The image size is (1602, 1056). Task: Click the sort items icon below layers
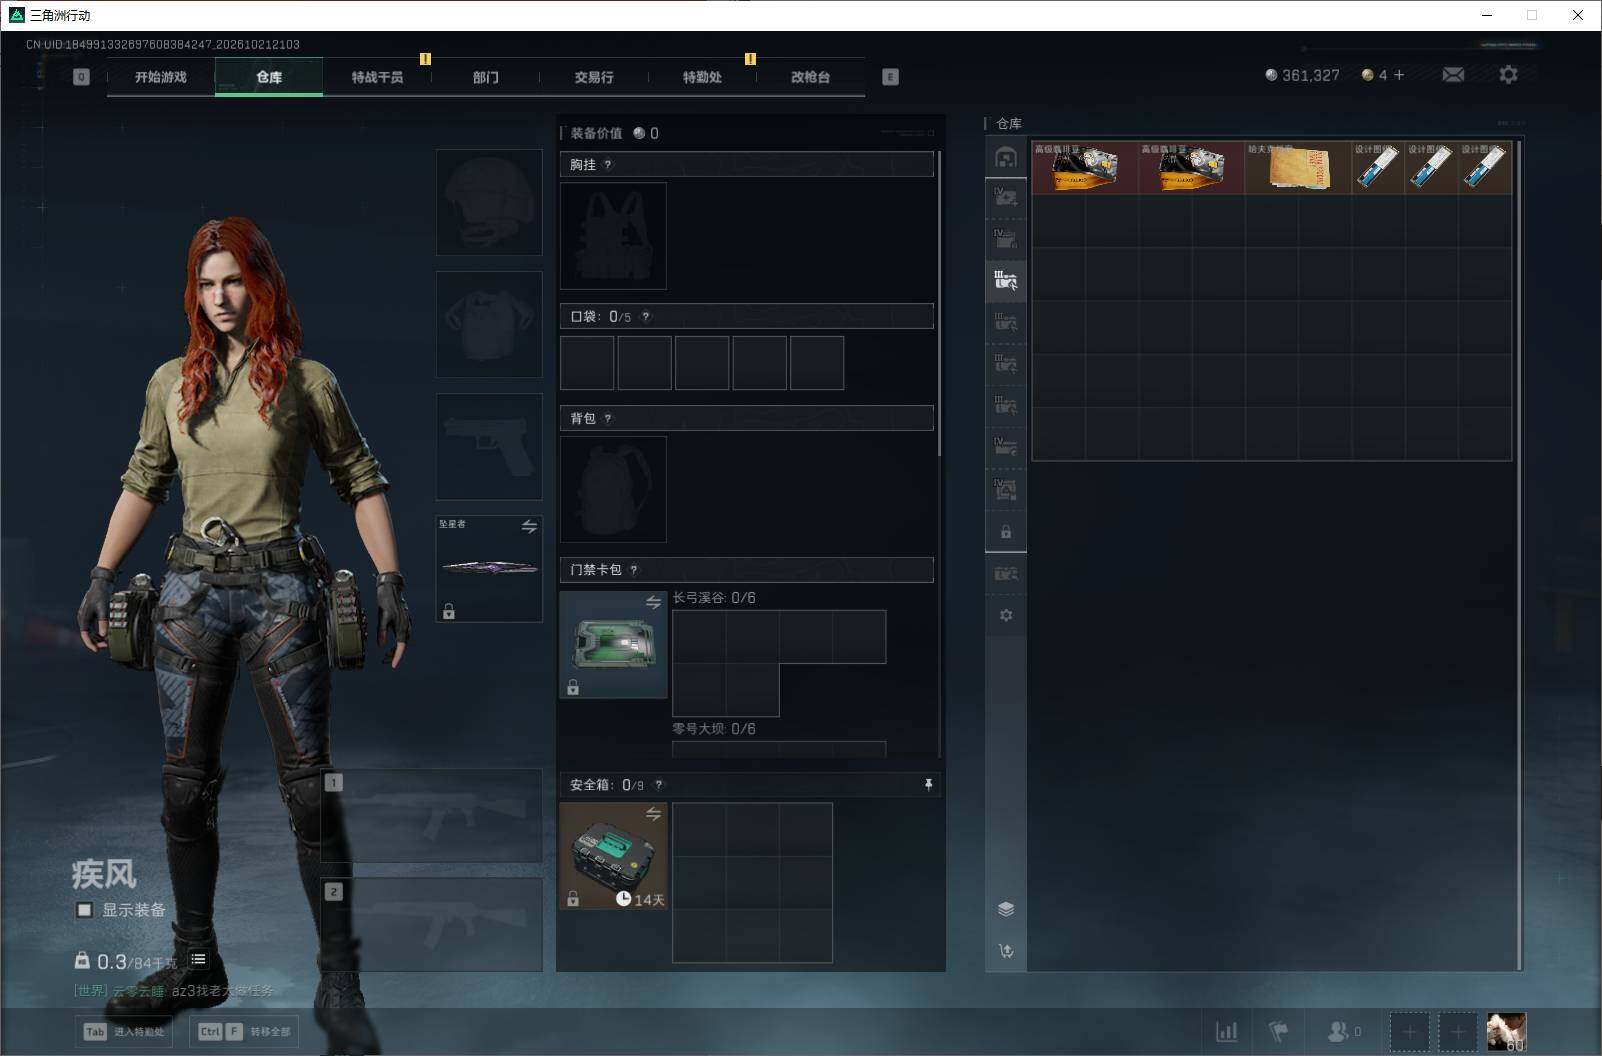[x=1006, y=951]
